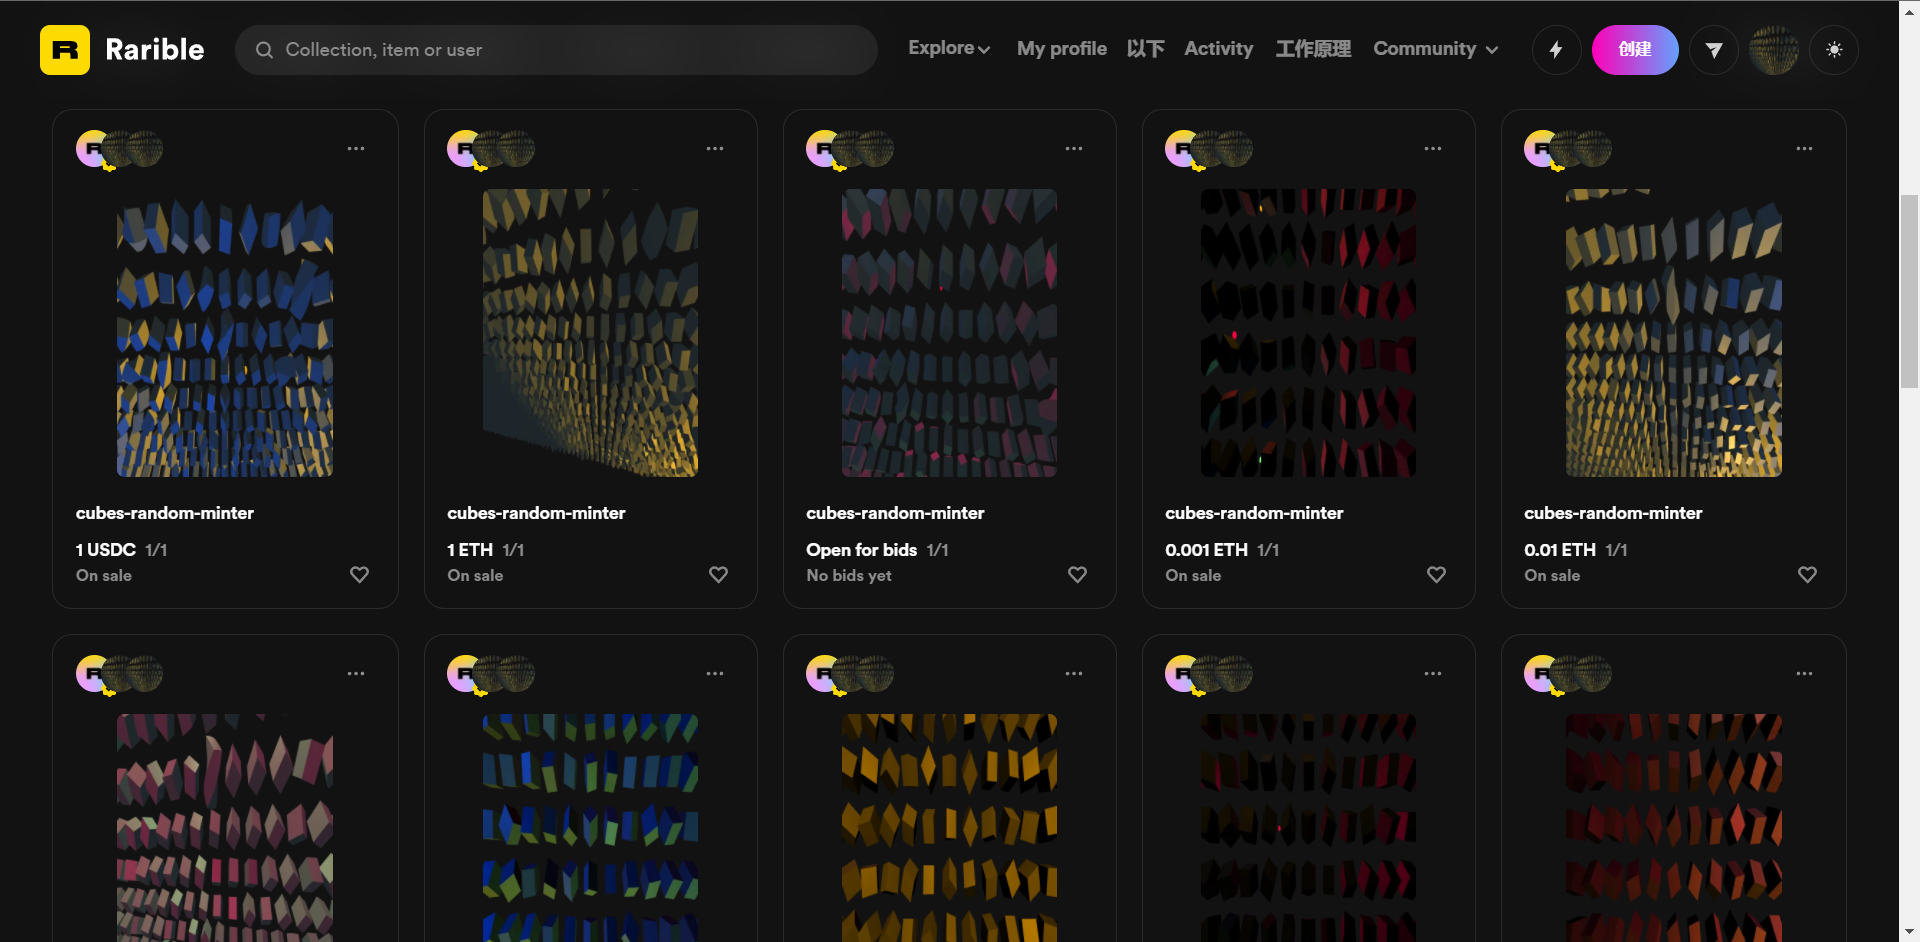This screenshot has width=1920, height=942.
Task: Open the 0.01 ETH card title link
Action: pos(1613,513)
